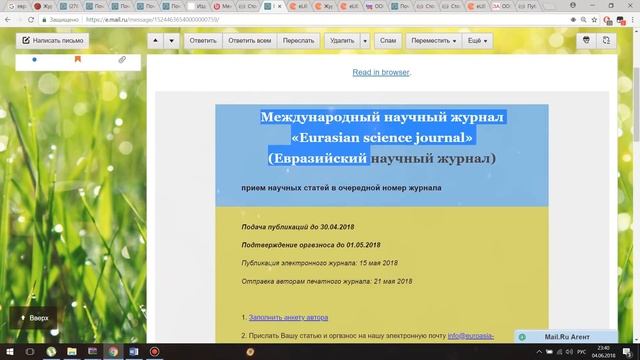Screen dimensions: 640x360
Task: Click the shield icon in mail toolbar
Action: (587, 40)
